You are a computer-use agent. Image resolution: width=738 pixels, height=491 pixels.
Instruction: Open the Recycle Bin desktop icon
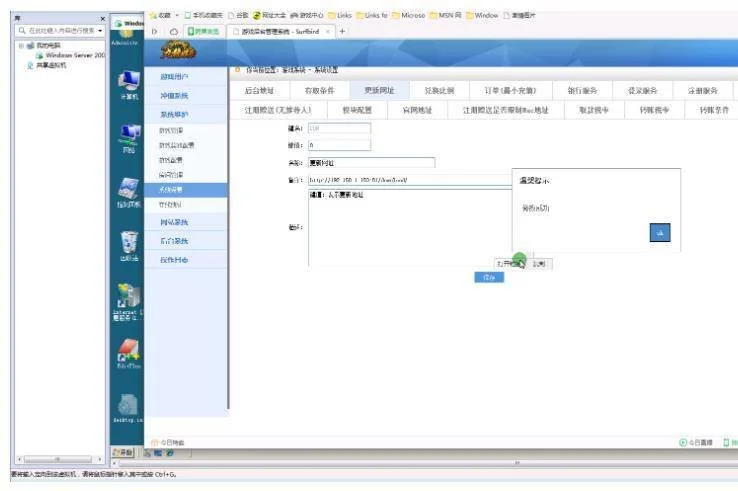(x=129, y=242)
